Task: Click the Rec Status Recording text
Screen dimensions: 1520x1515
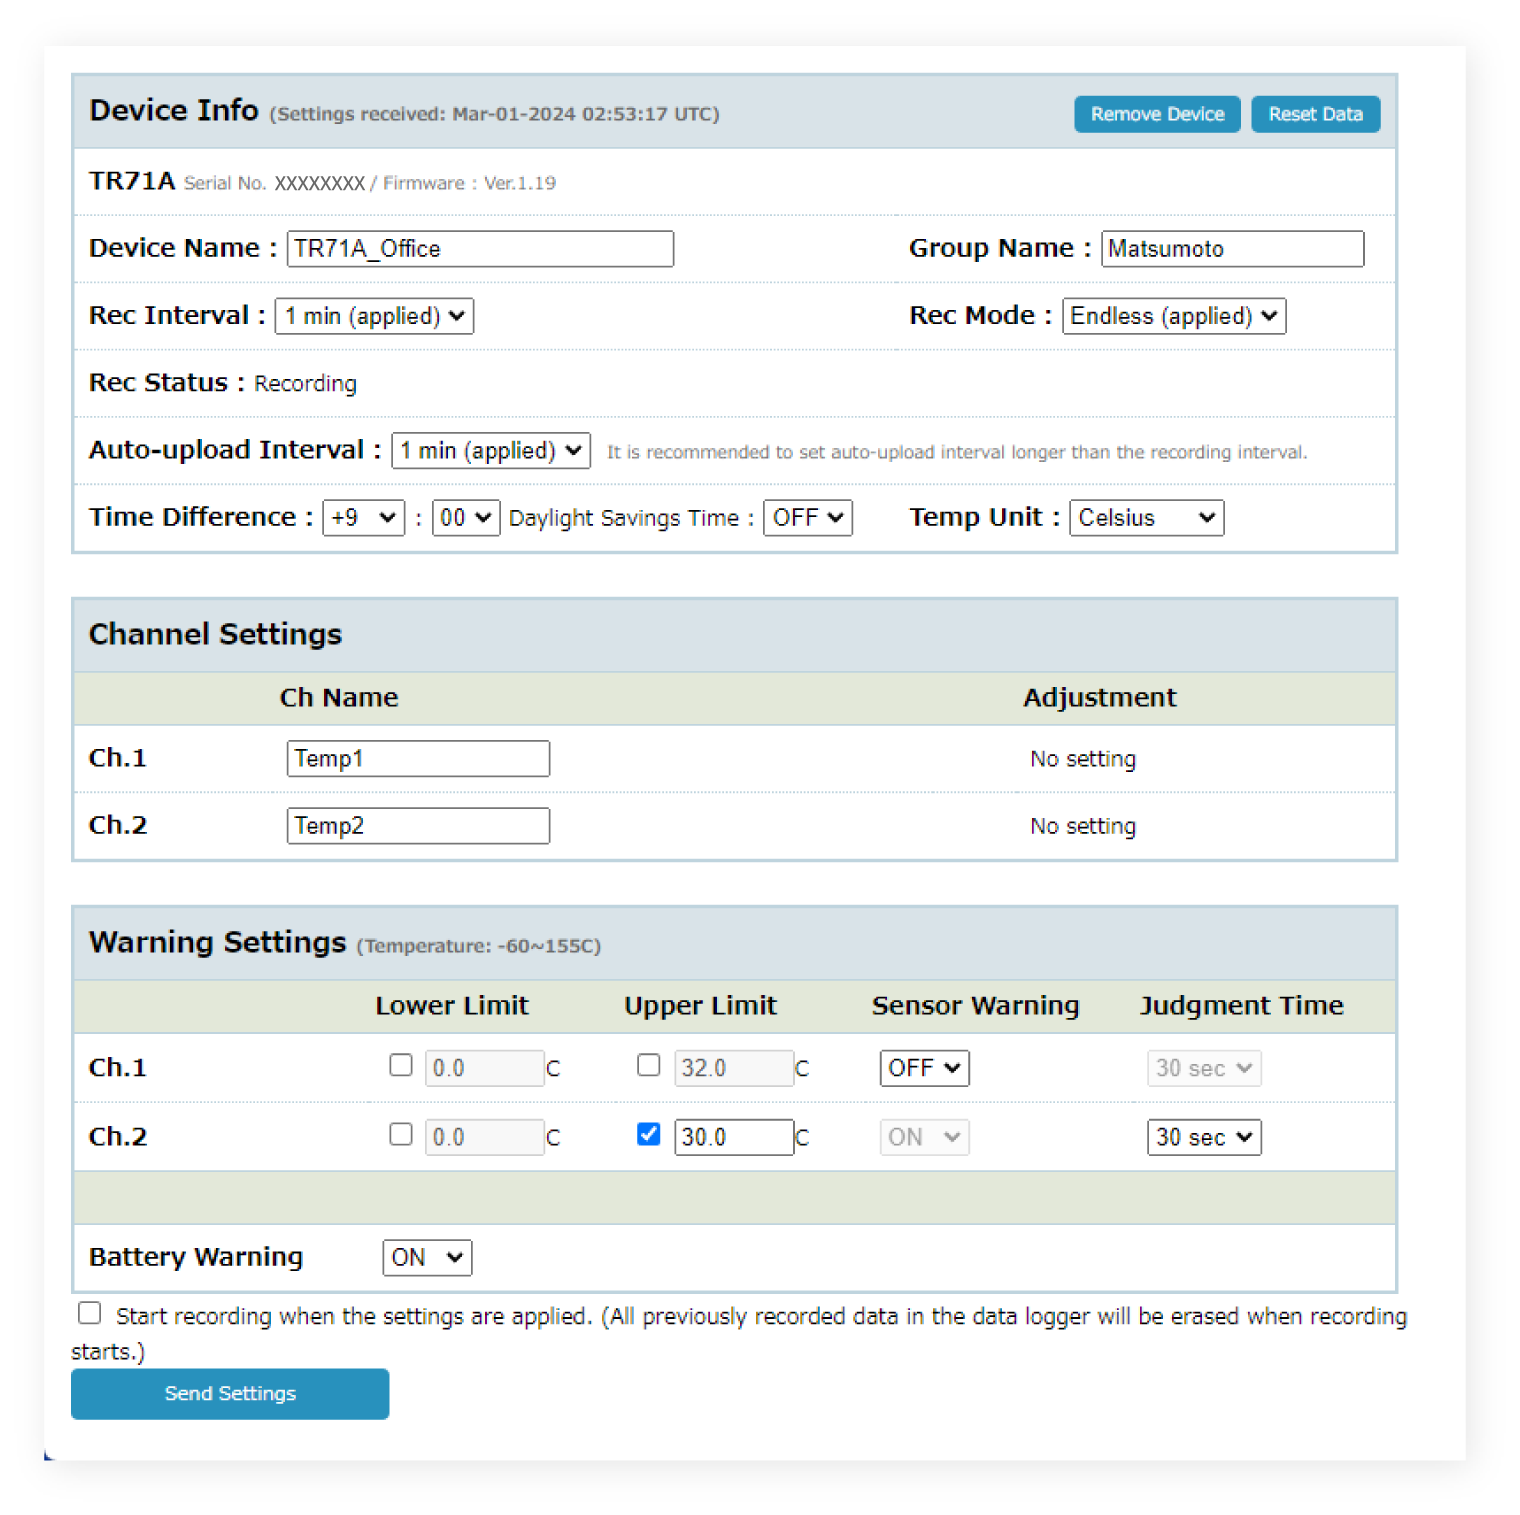Action: (305, 384)
